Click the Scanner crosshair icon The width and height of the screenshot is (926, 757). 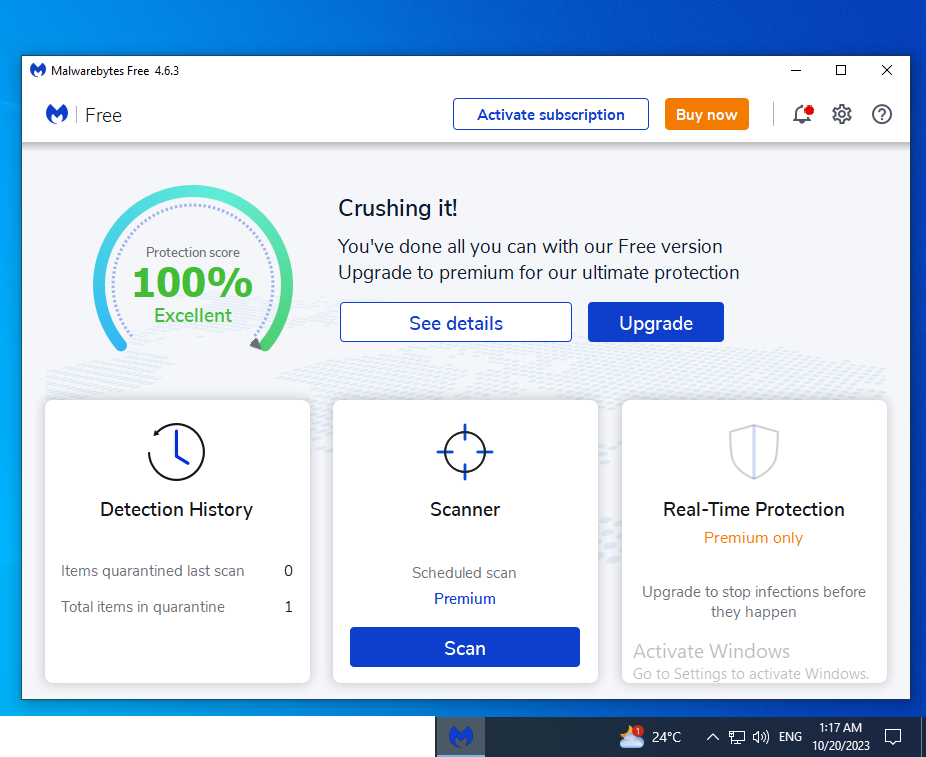465,452
